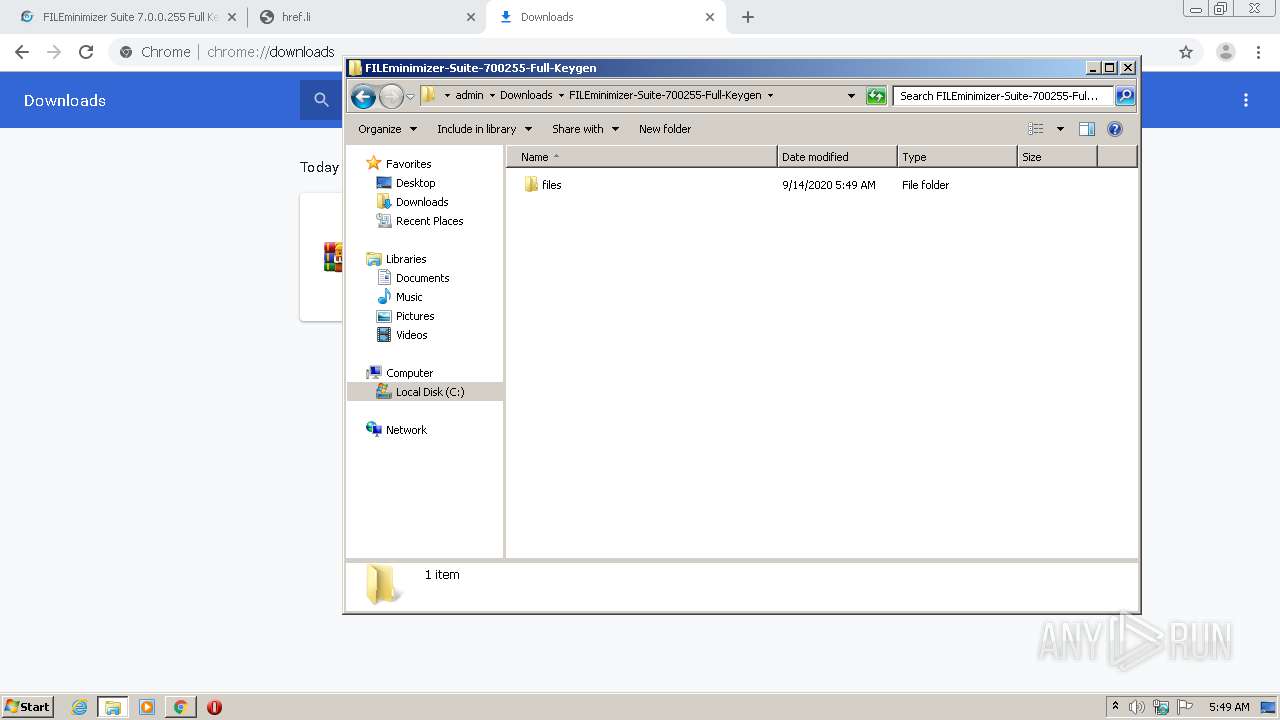Open Chrome profile avatar
1280x720 pixels.
[1226, 52]
